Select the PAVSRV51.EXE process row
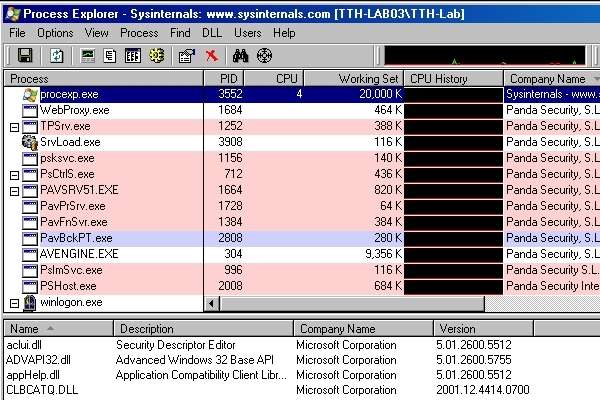The height and width of the screenshot is (400, 600). point(302,190)
